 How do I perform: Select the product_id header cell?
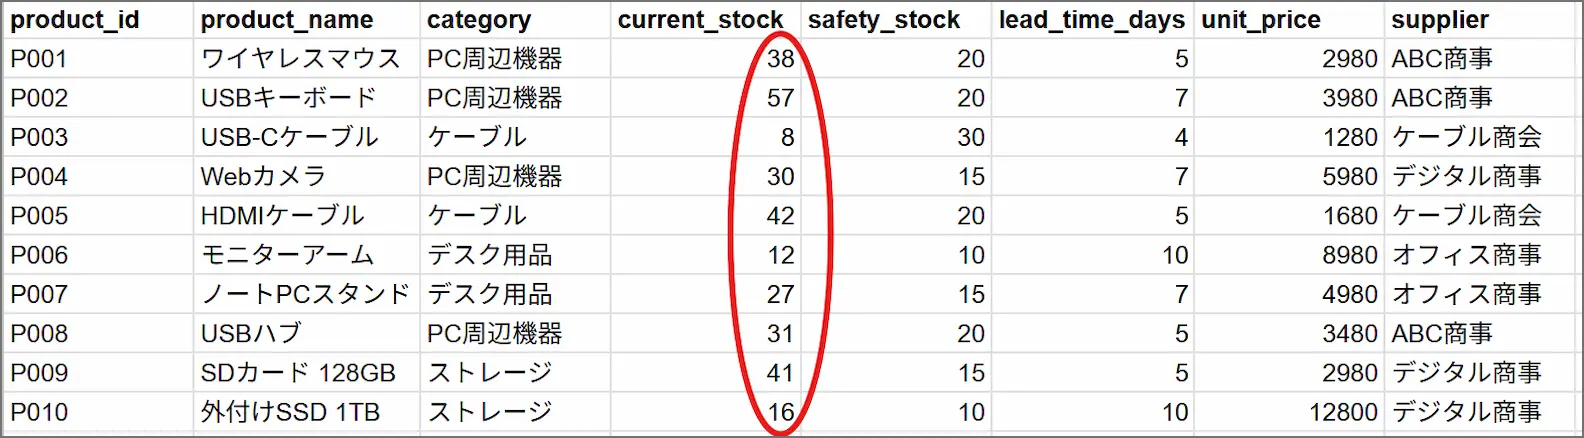97,20
